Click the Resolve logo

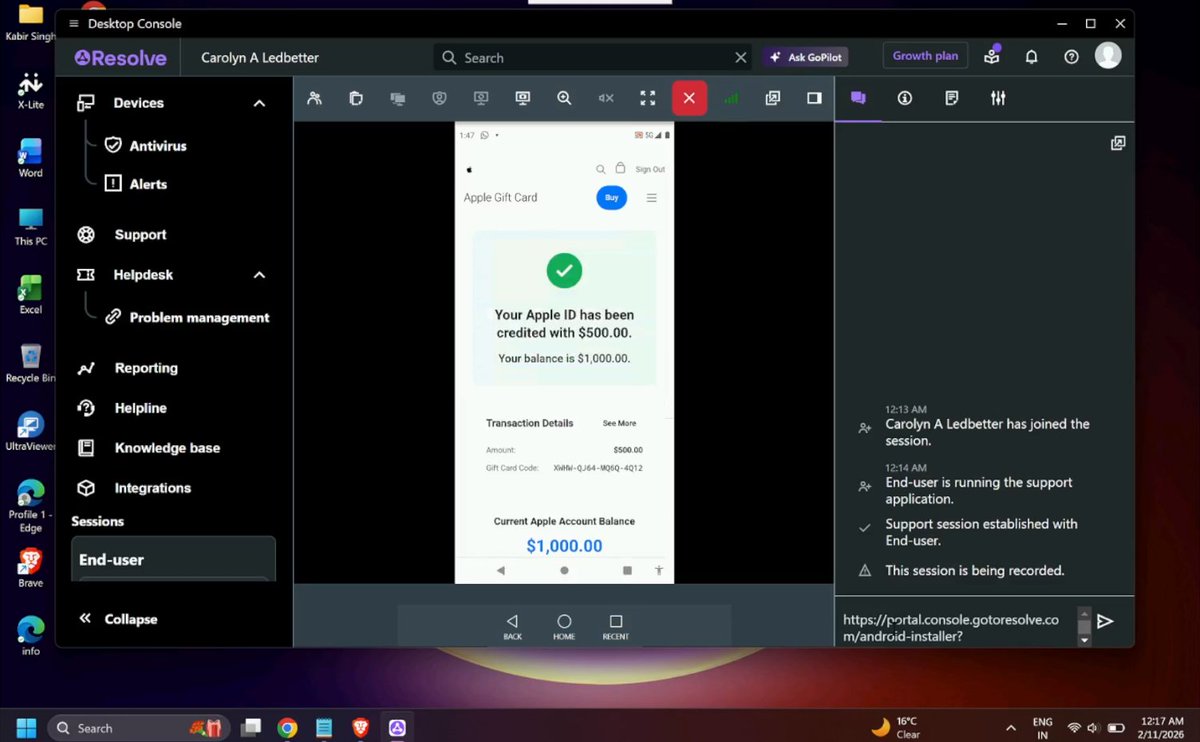(x=120, y=58)
